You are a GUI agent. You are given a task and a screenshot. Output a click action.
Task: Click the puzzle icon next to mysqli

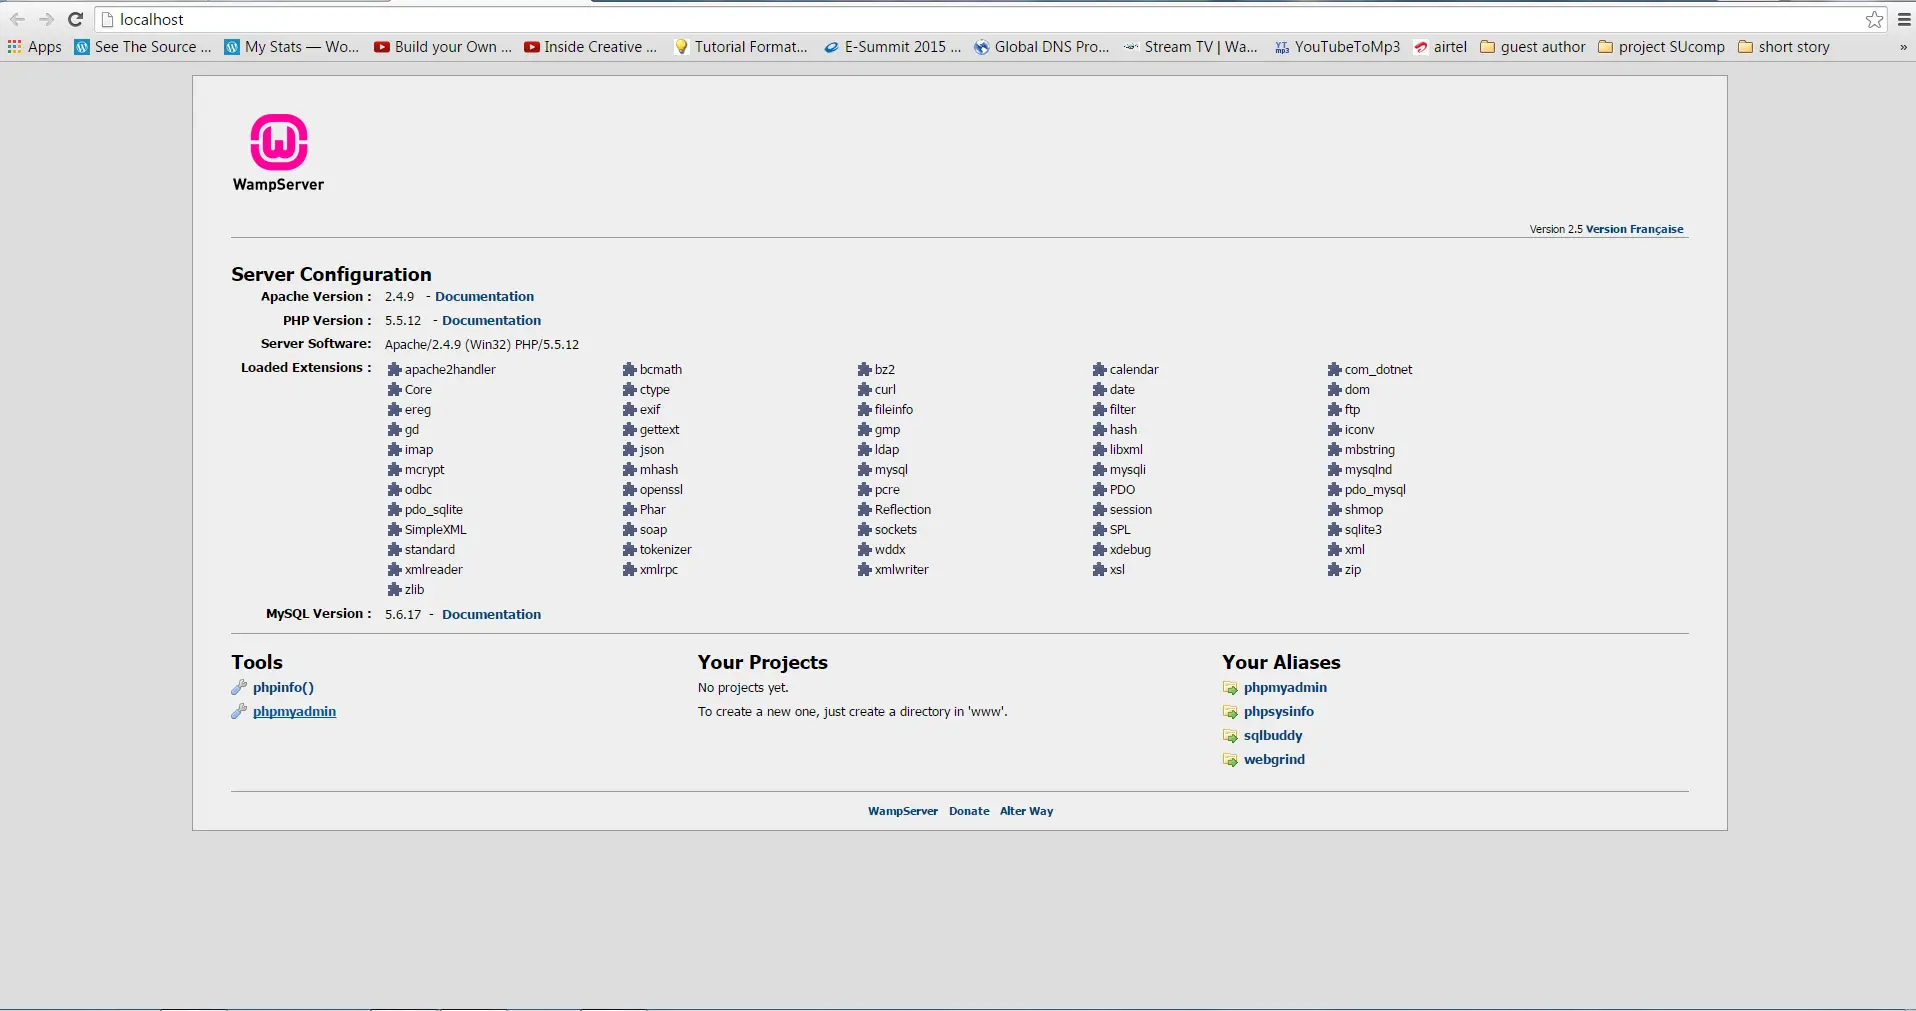[1099, 469]
